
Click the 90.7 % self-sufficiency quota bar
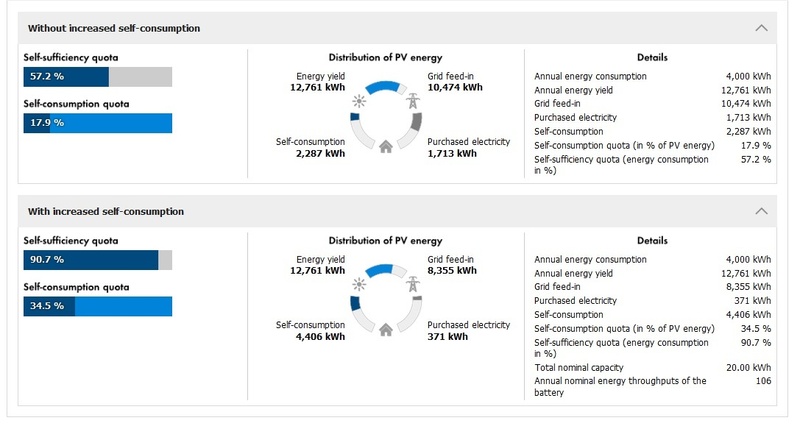98,260
